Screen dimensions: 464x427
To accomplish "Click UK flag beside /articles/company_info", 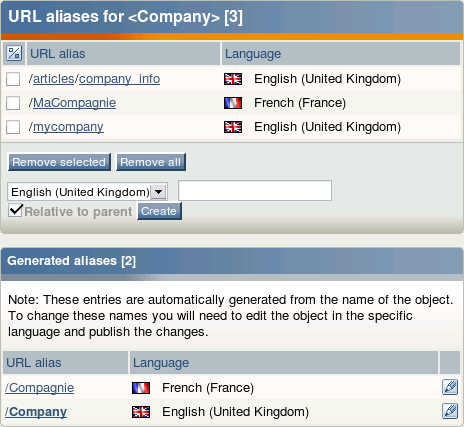I will [x=233, y=79].
